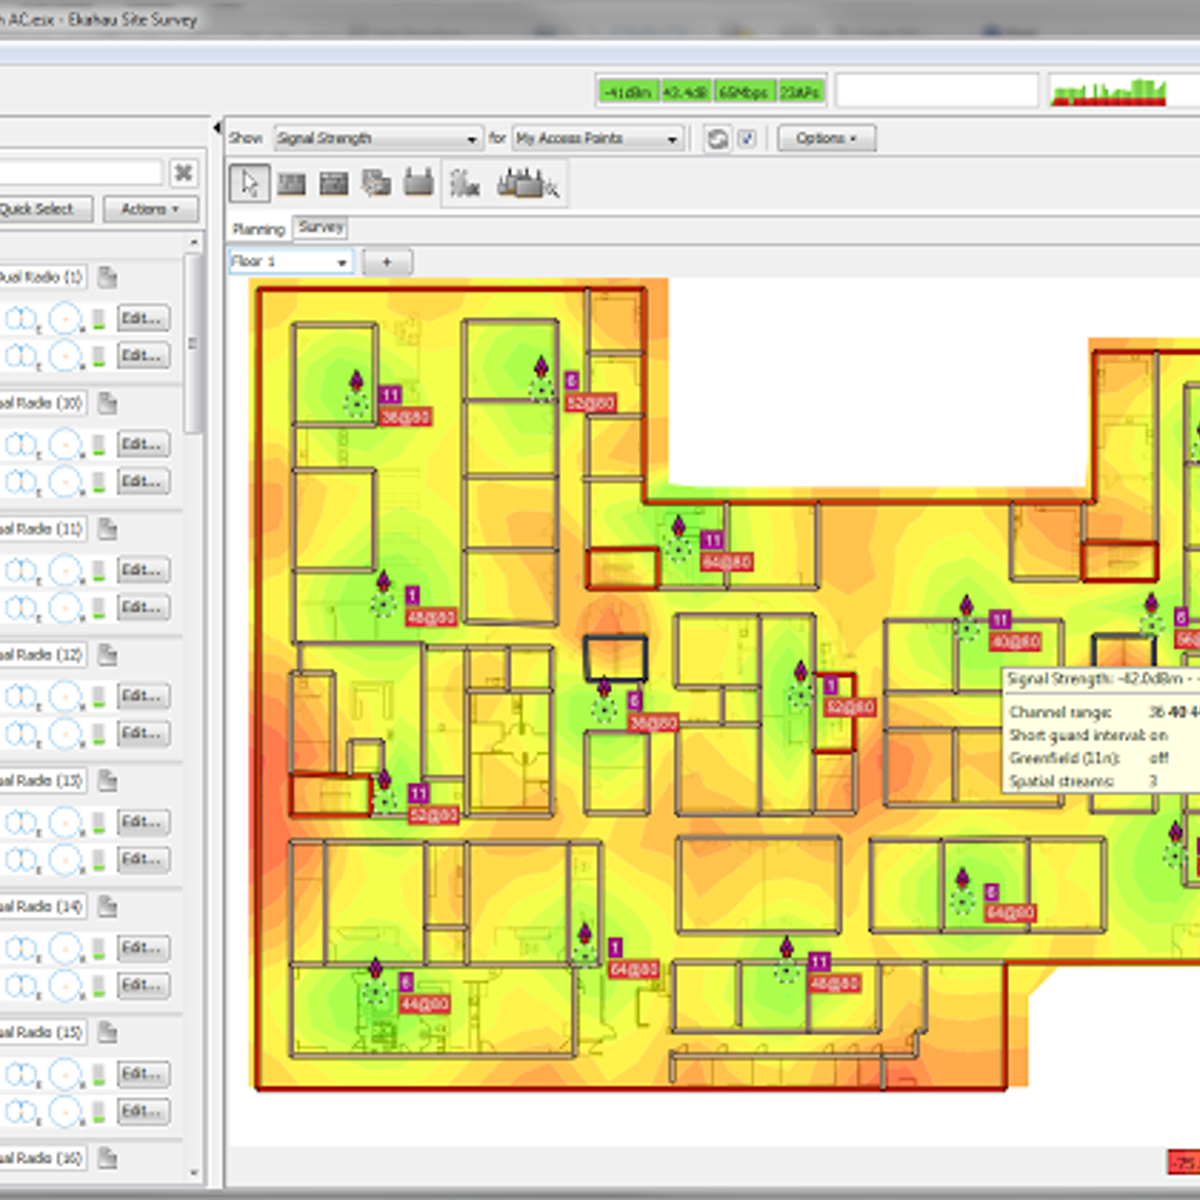Viewport: 1200px width, 1200px height.
Task: Expand the Floor 1 selector dropdown
Action: (x=290, y=262)
